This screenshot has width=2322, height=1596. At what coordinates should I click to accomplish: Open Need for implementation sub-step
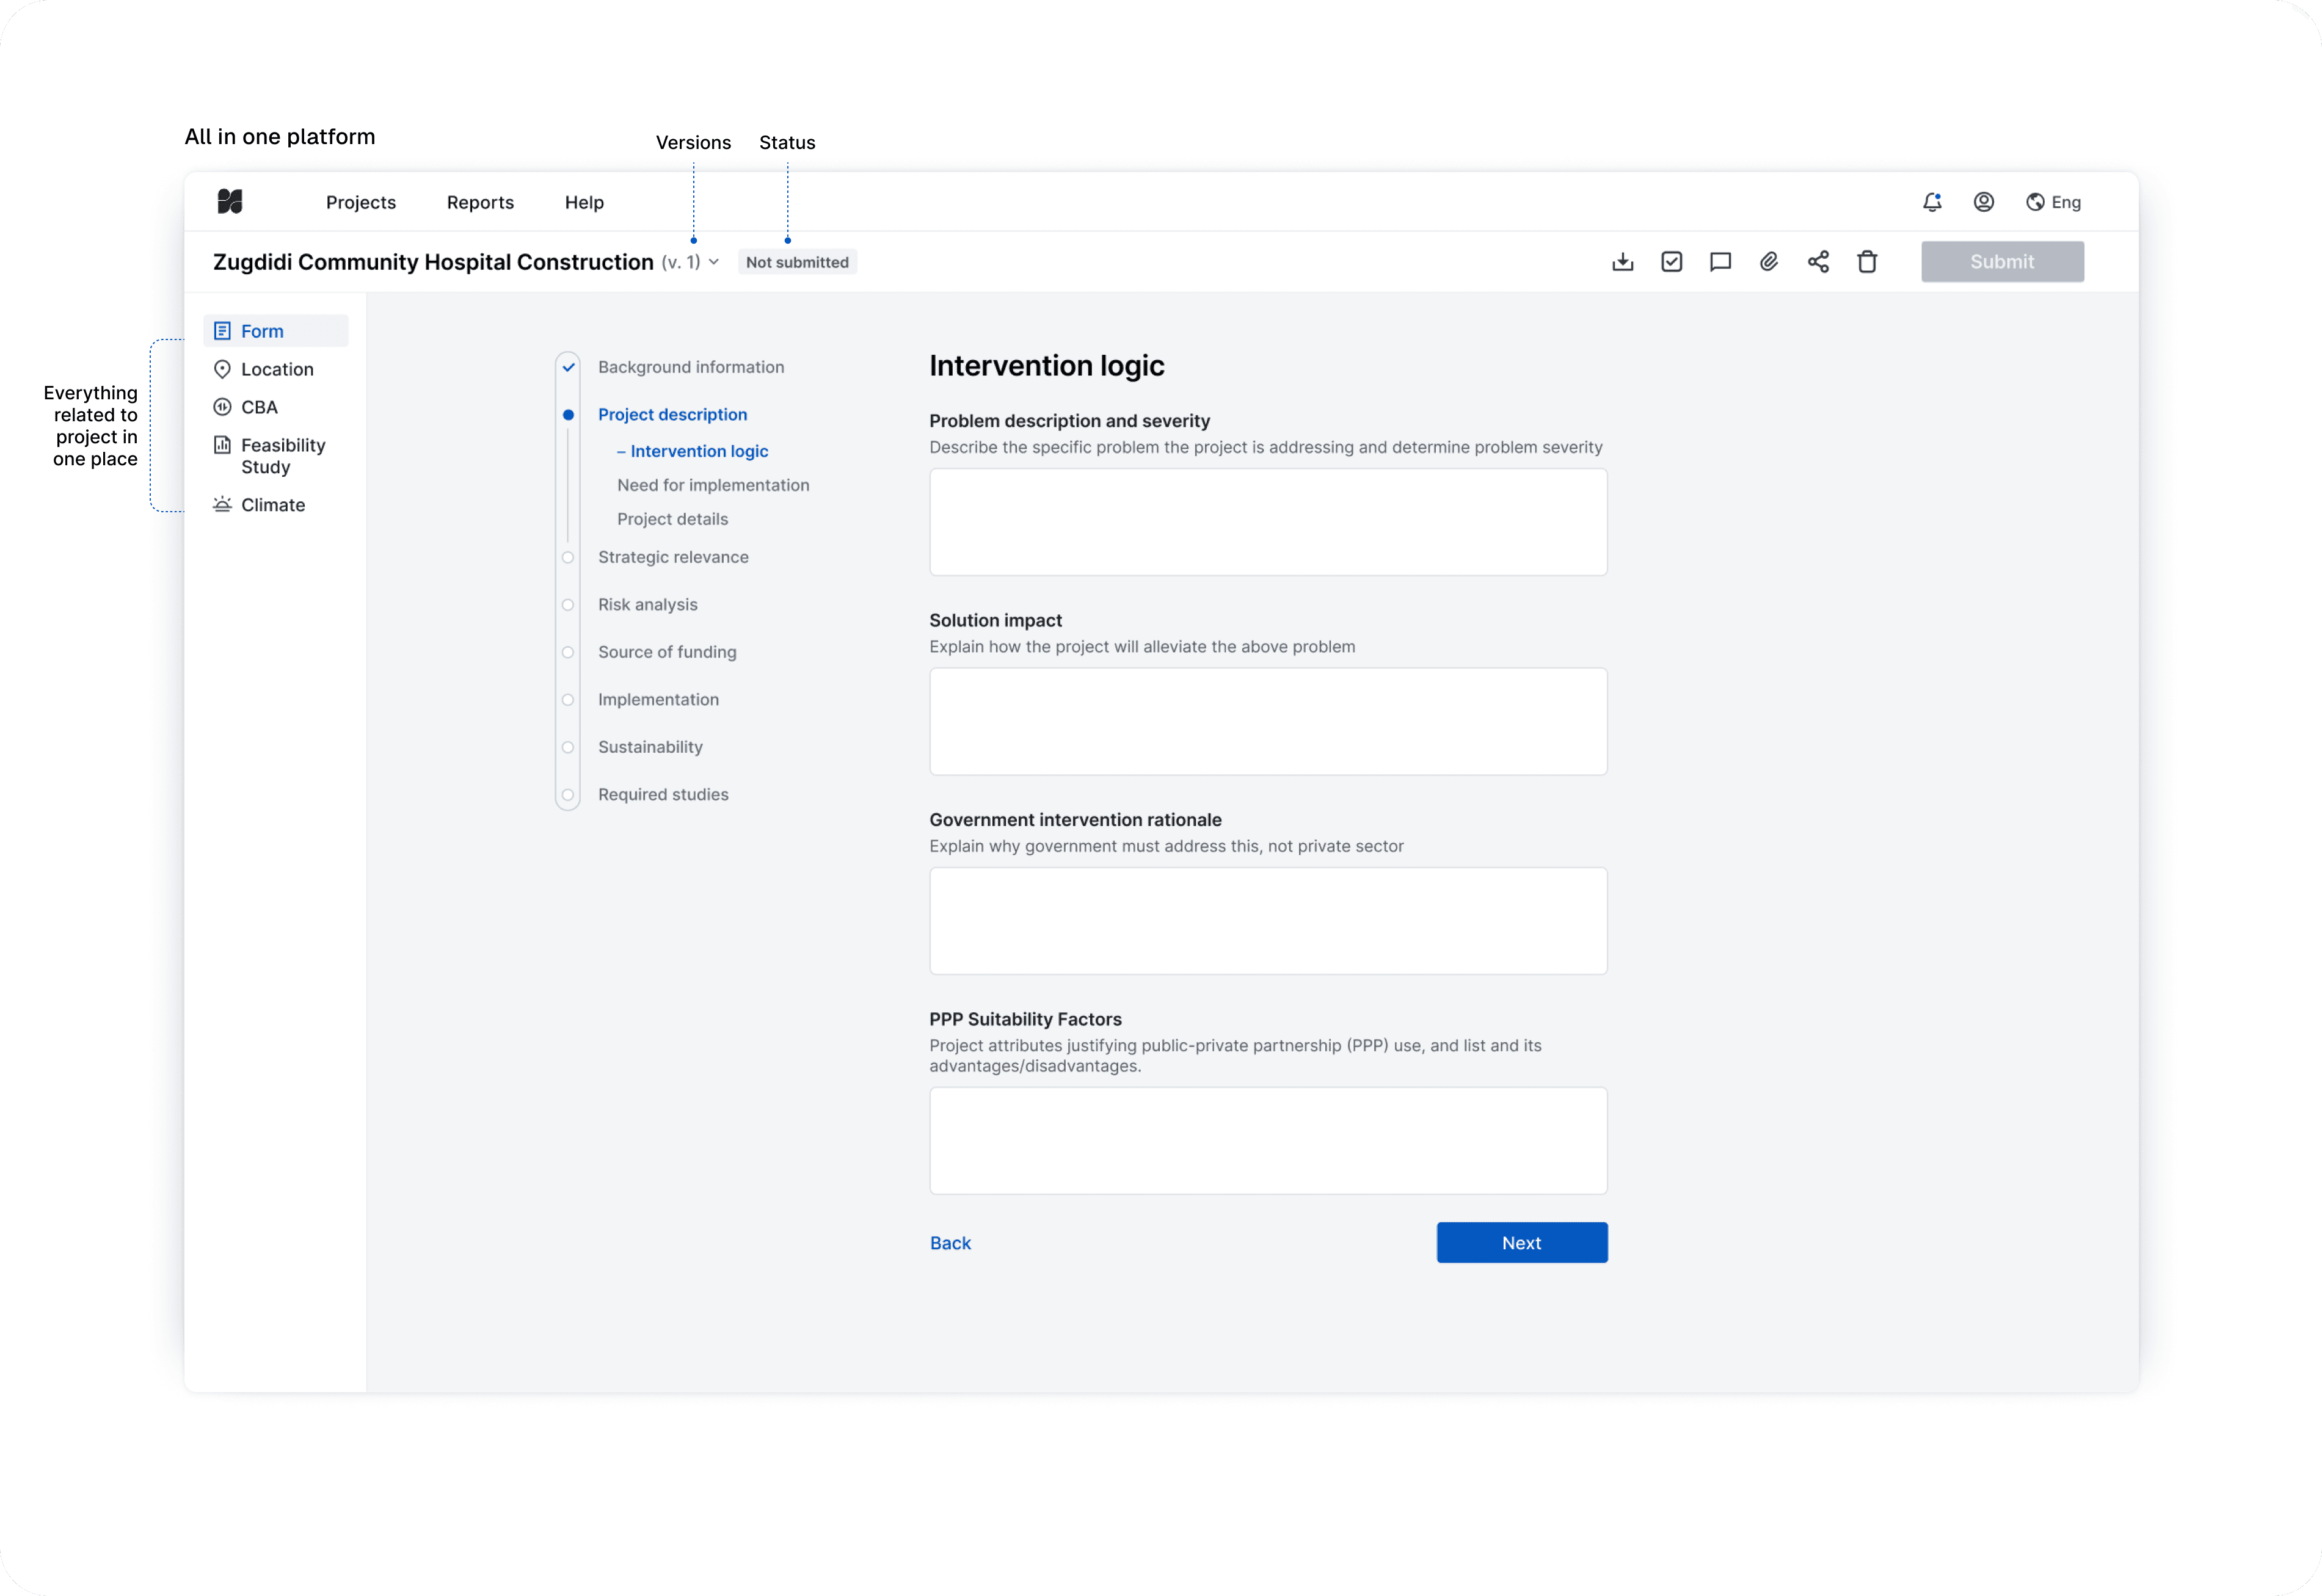coord(713,485)
